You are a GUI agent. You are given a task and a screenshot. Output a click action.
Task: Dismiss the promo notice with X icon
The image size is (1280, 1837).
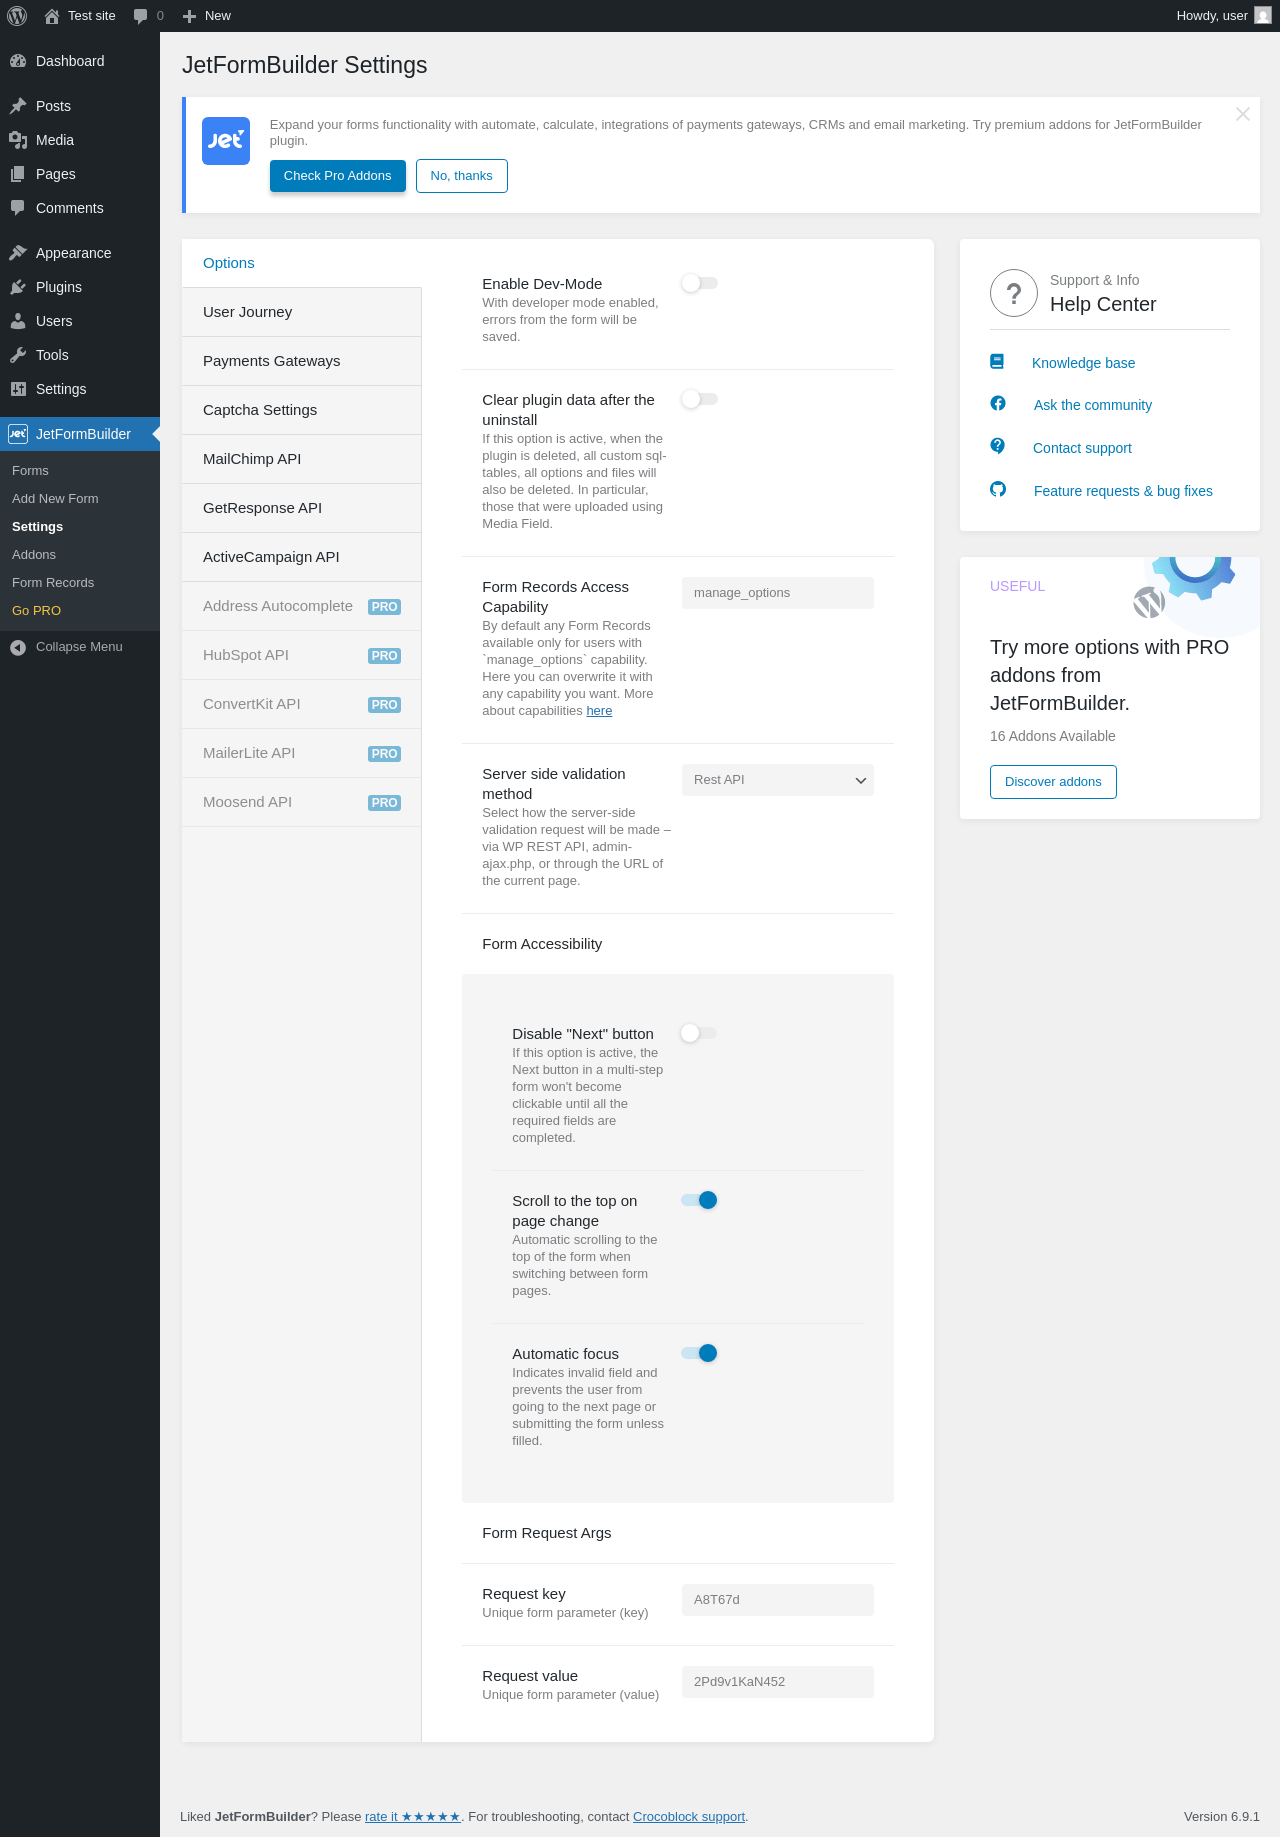pyautogui.click(x=1242, y=114)
